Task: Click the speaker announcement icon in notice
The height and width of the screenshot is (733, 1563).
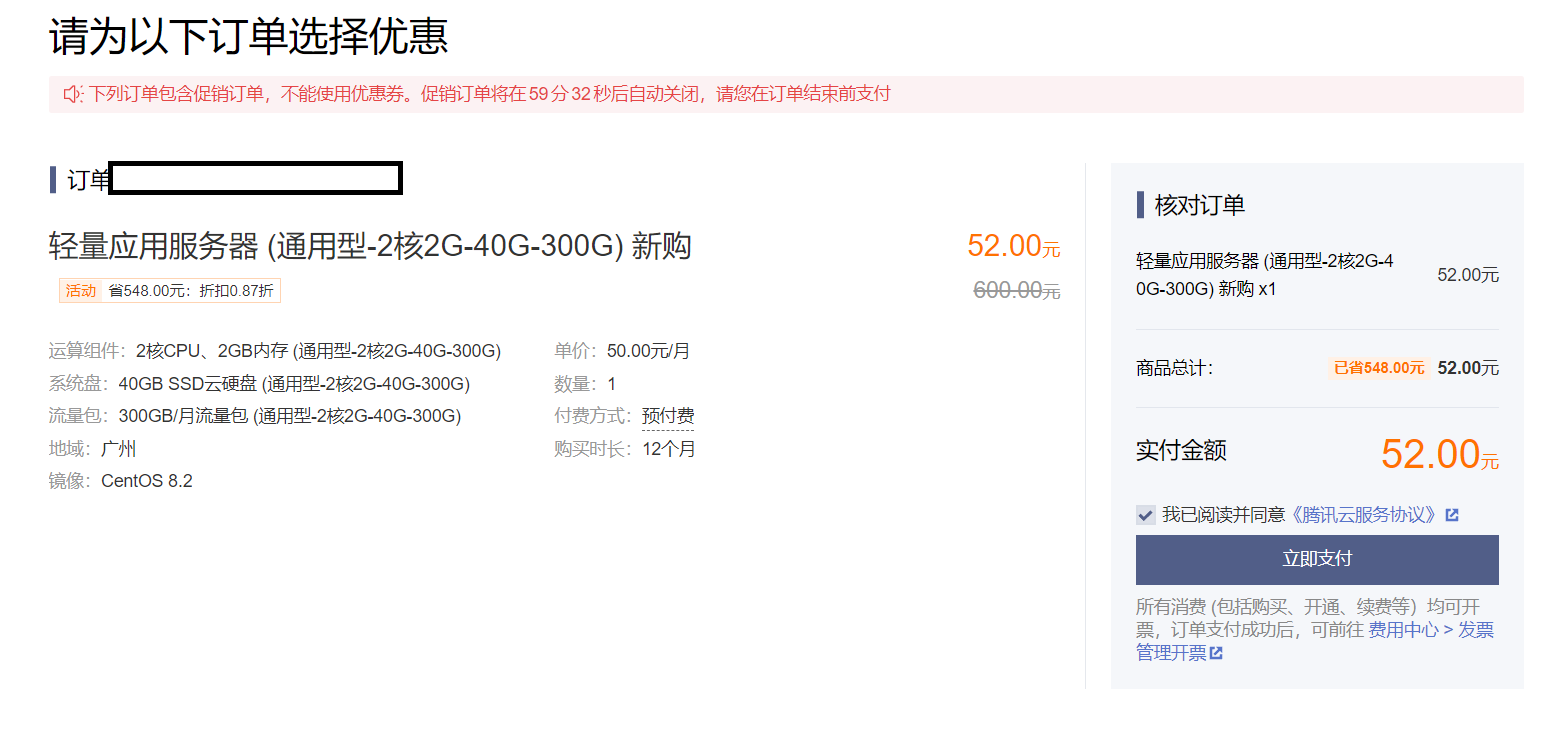Action: (71, 95)
